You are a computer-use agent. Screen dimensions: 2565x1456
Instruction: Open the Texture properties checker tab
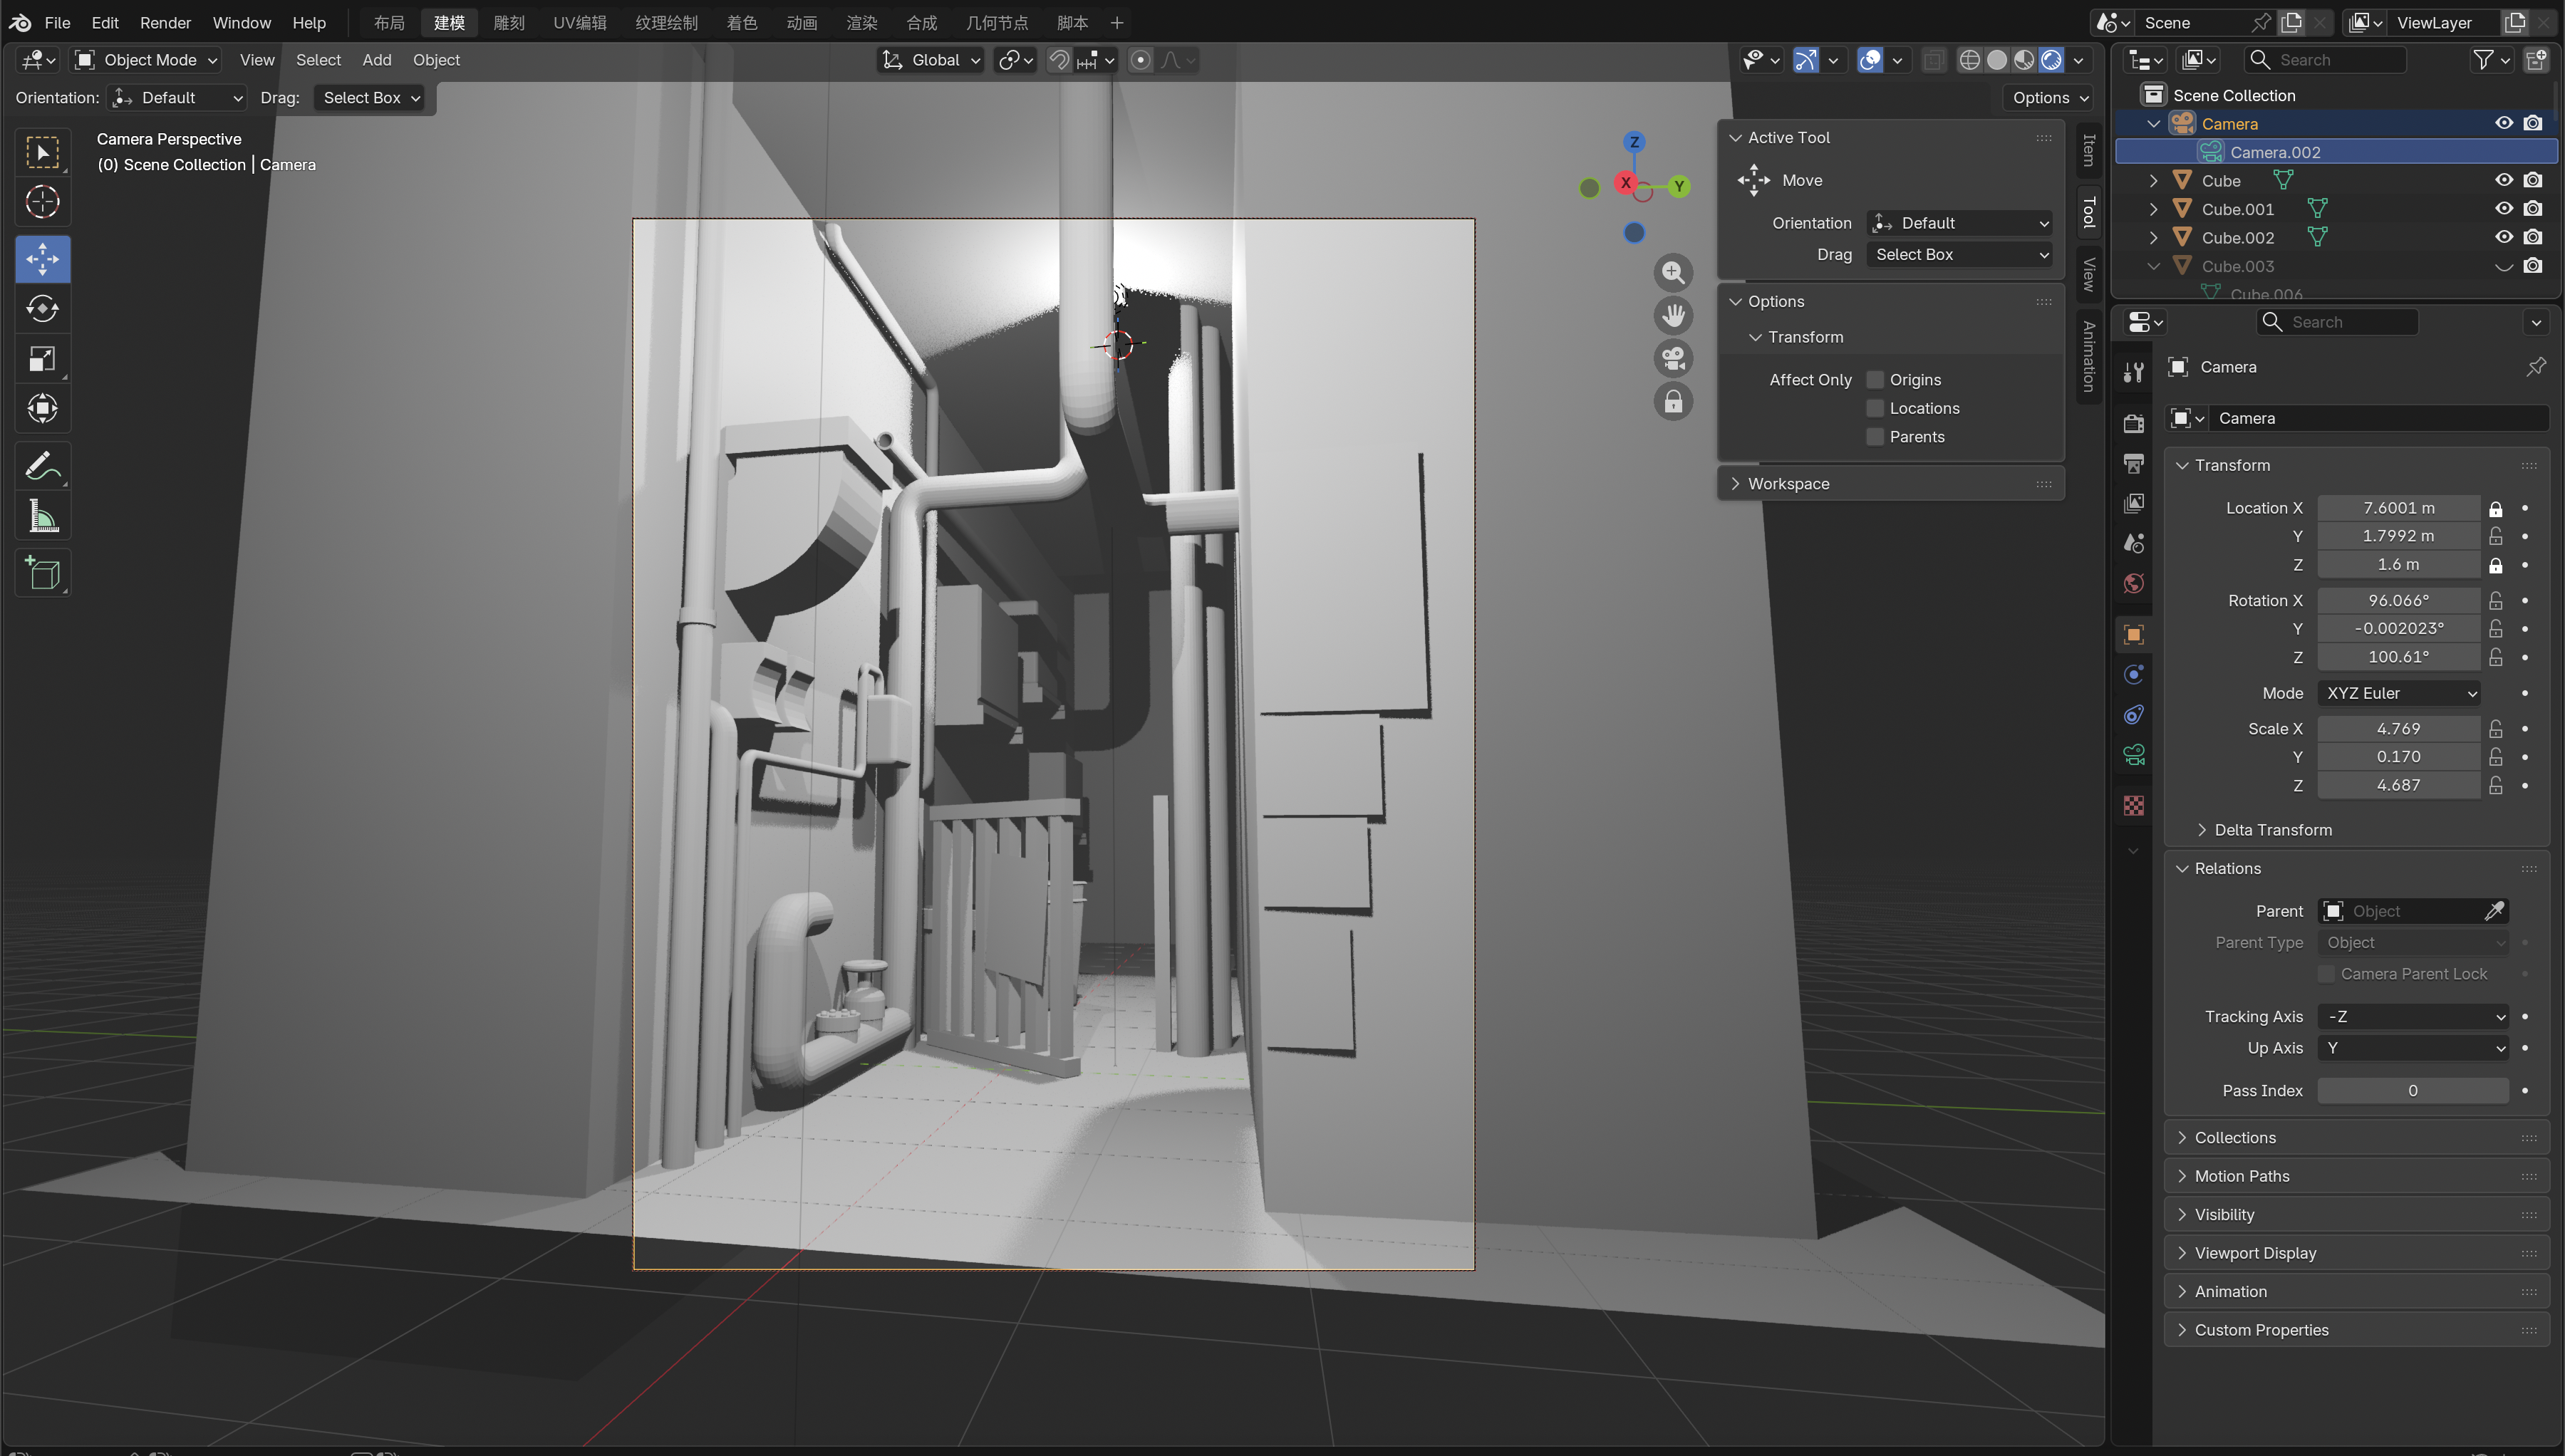point(2134,806)
